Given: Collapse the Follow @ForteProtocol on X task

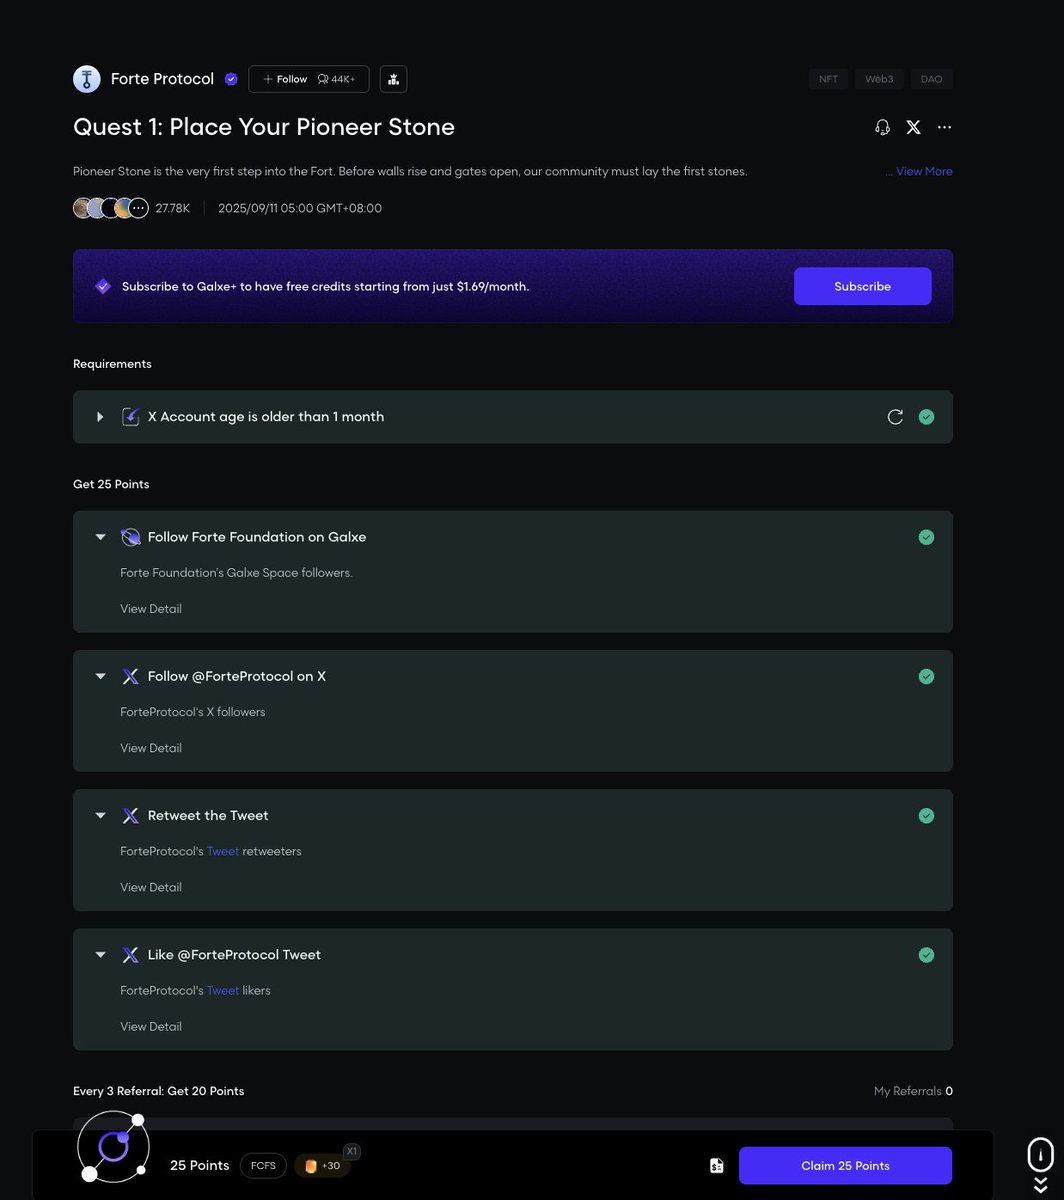Looking at the screenshot, I should click(x=100, y=676).
